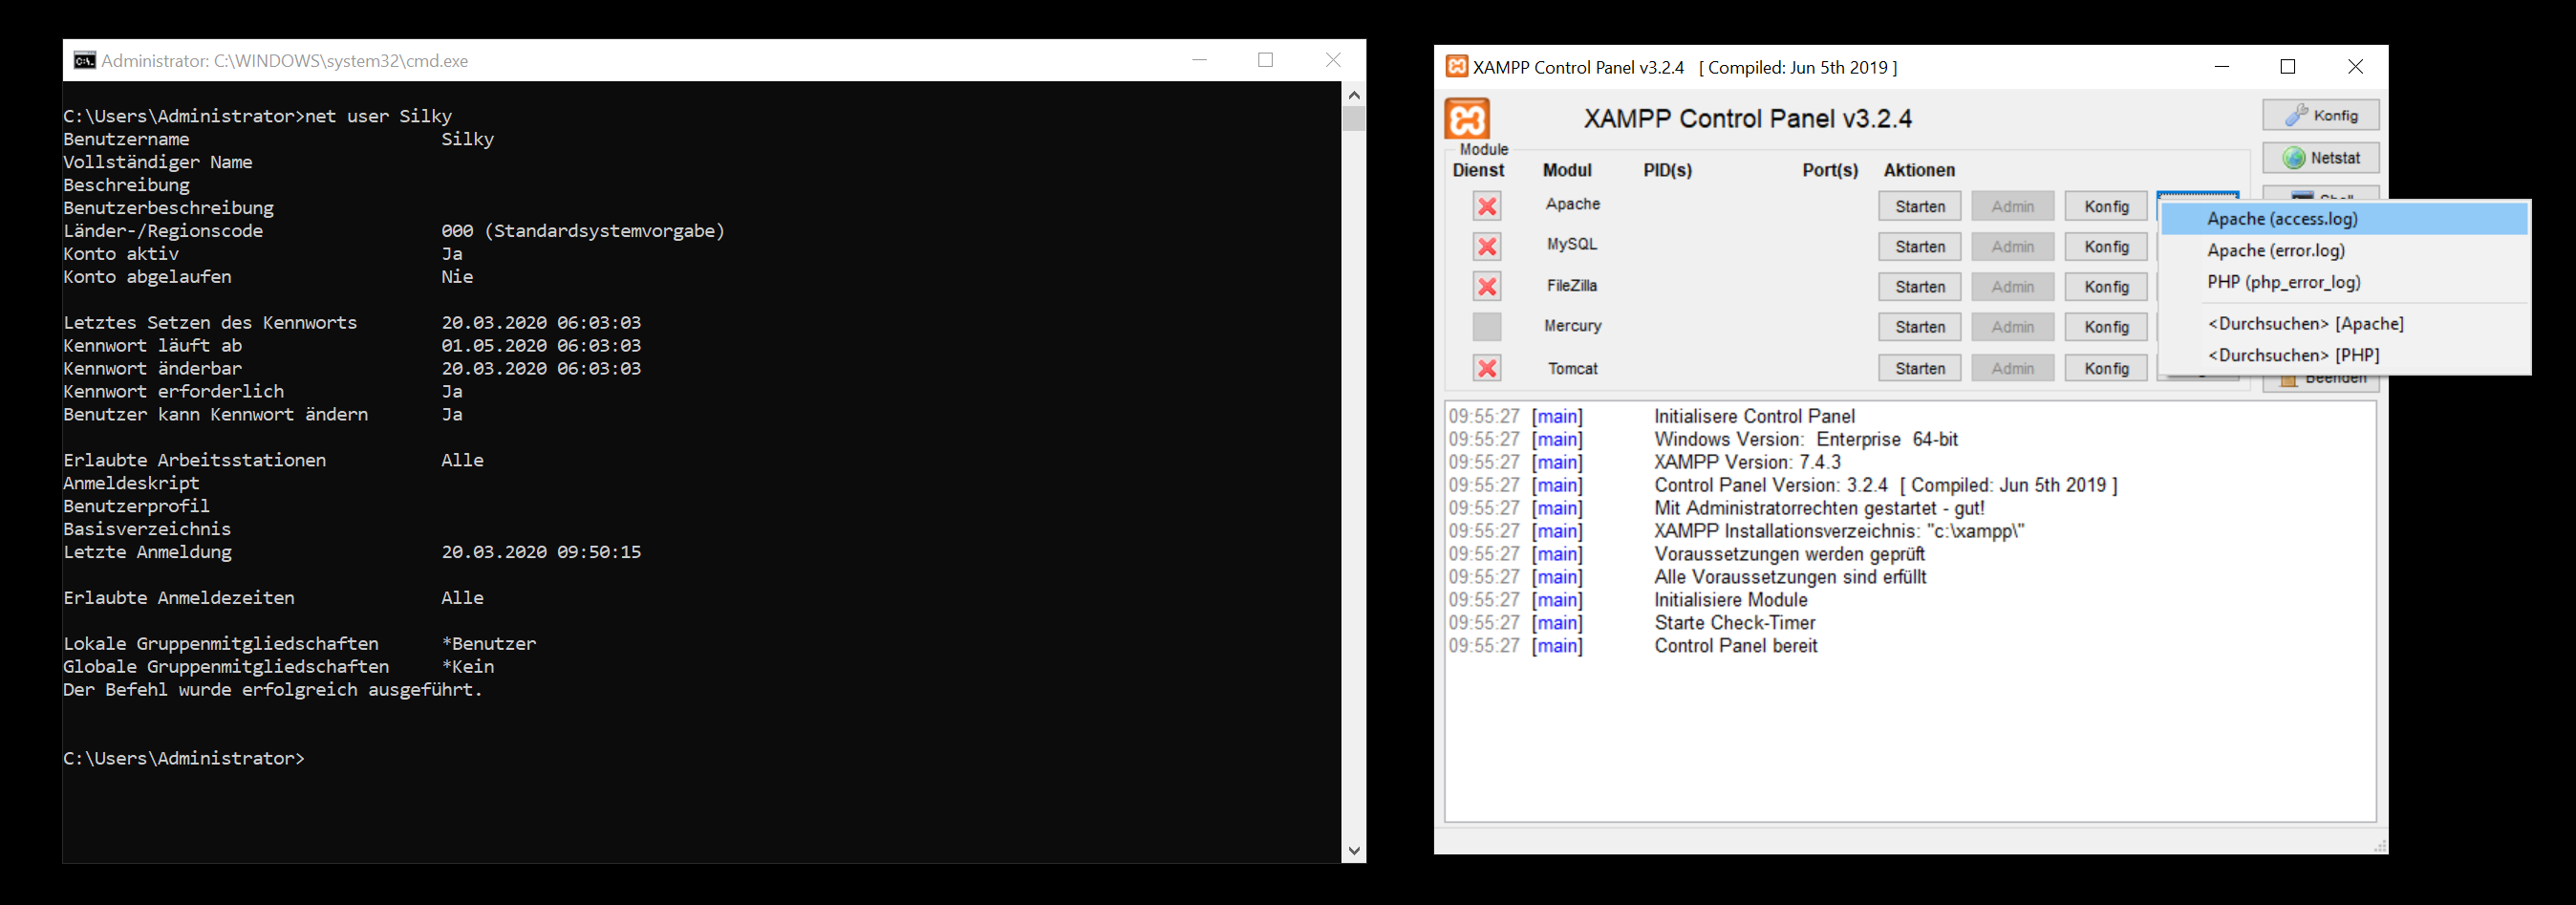Click log line 'Alle Voraussetzungen sind erfüllt'
Viewport: 2576px width, 905px height.
(1790, 578)
